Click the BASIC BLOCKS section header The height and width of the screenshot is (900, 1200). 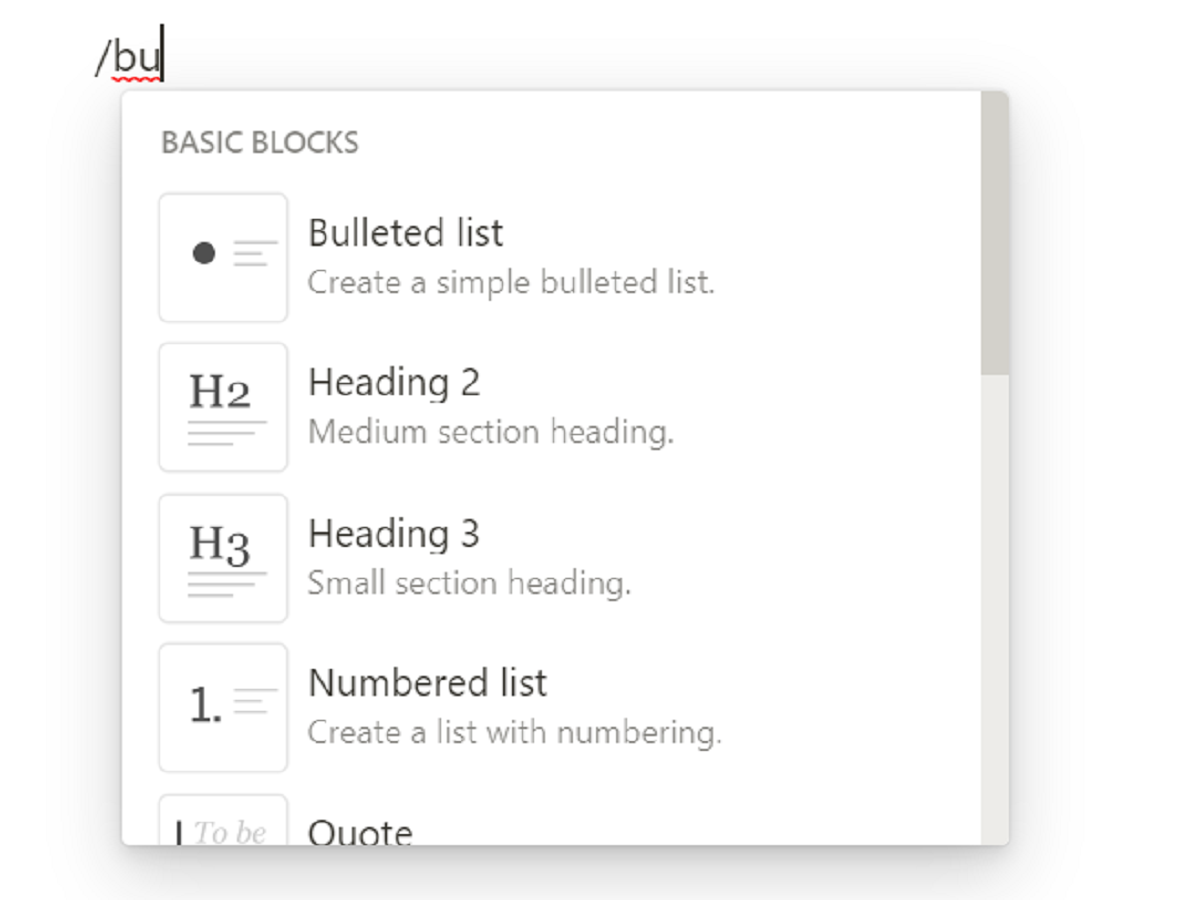[260, 143]
